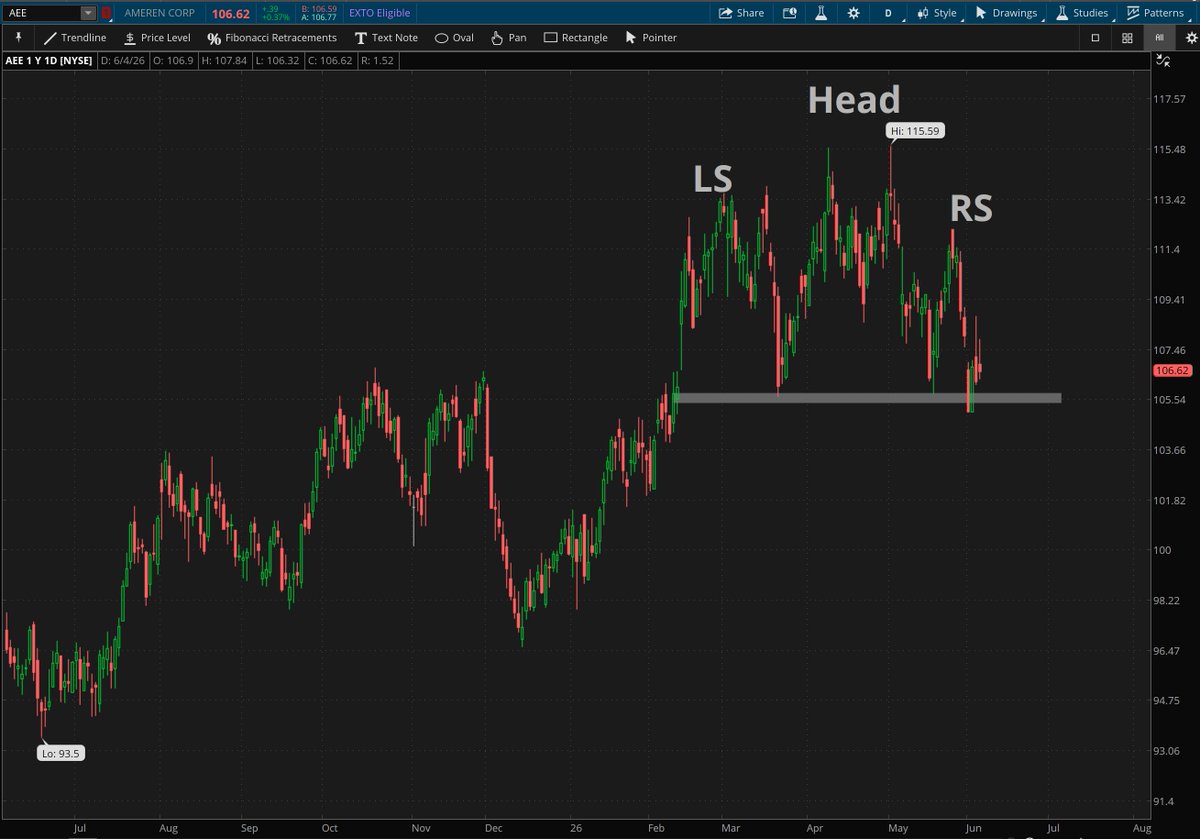The height and width of the screenshot is (839, 1200).
Task: Open the Studies menu
Action: pos(1082,13)
